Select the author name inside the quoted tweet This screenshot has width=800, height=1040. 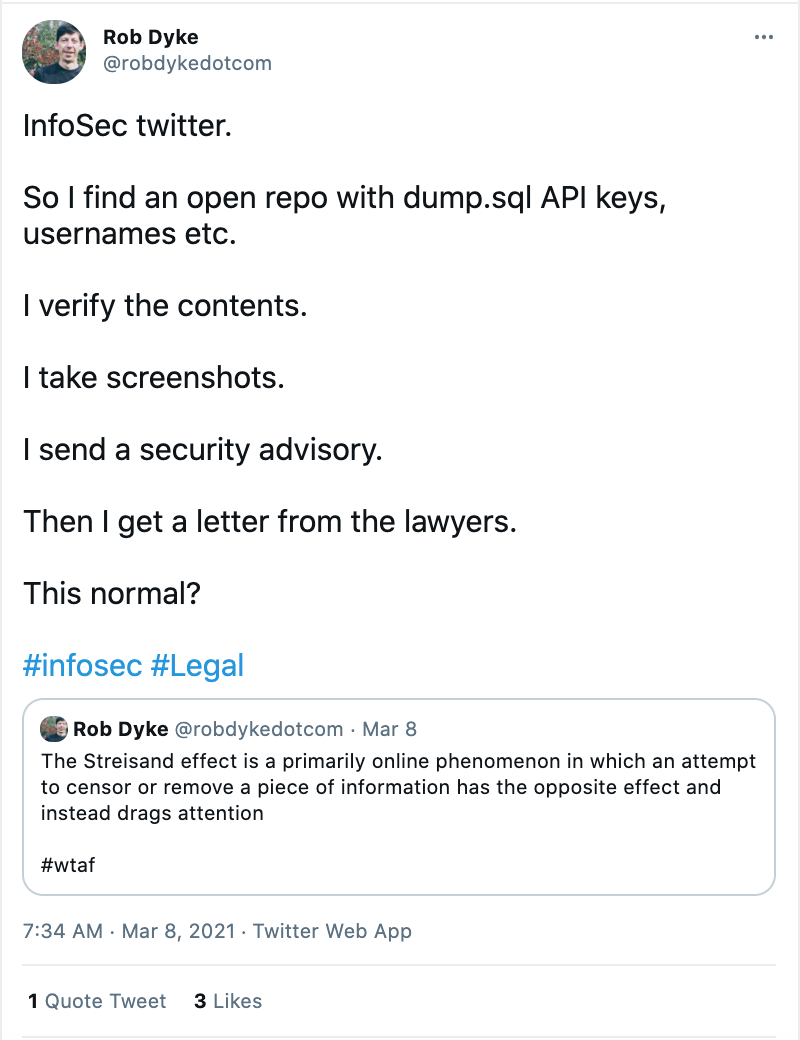[x=120, y=729]
